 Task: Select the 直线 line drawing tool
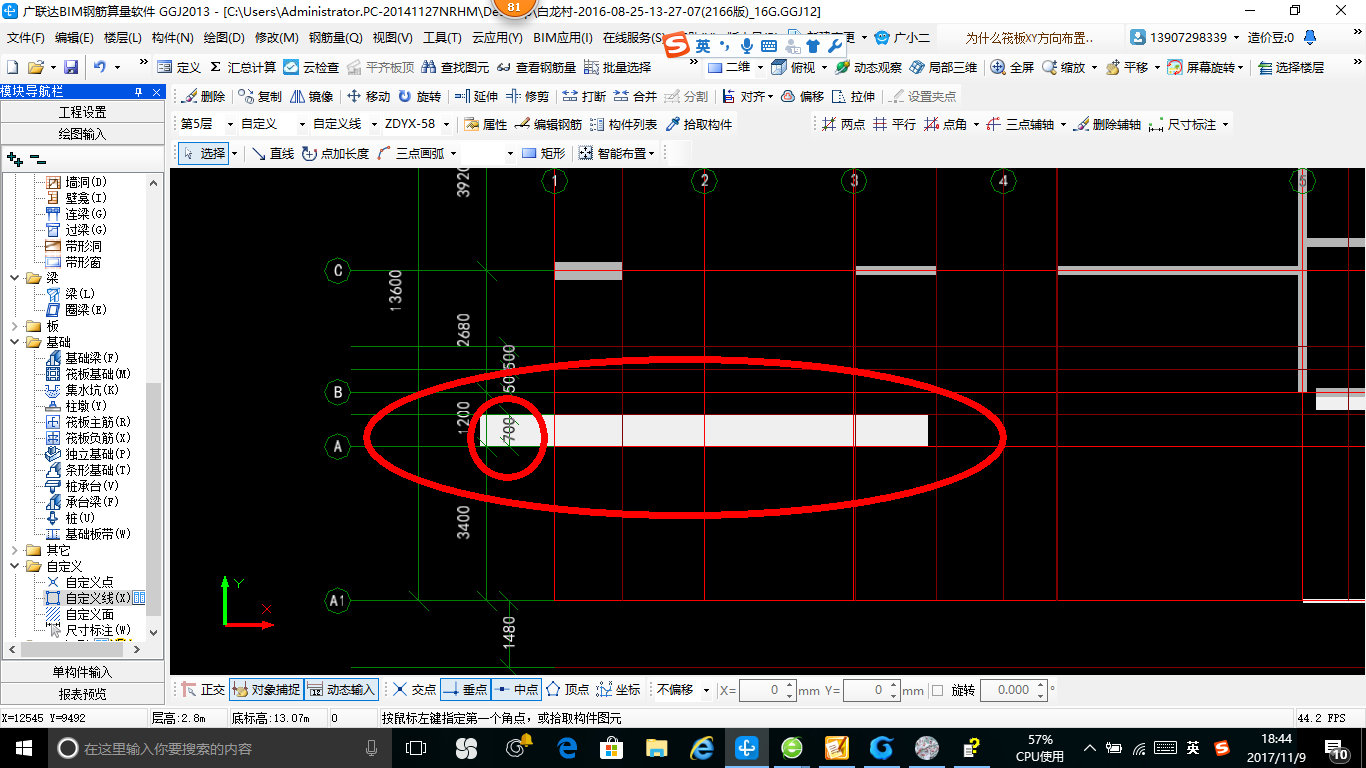click(272, 154)
